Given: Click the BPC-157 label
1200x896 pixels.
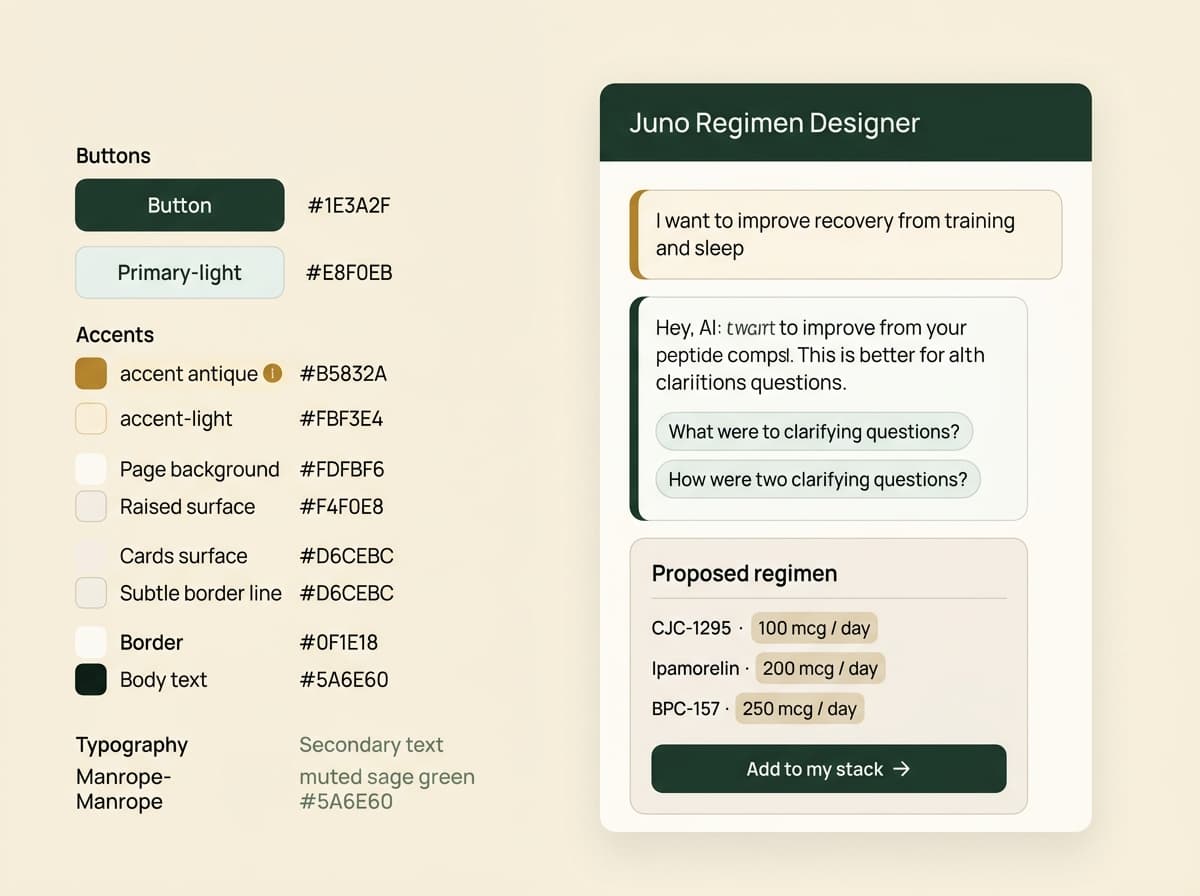Looking at the screenshot, I should tap(685, 709).
